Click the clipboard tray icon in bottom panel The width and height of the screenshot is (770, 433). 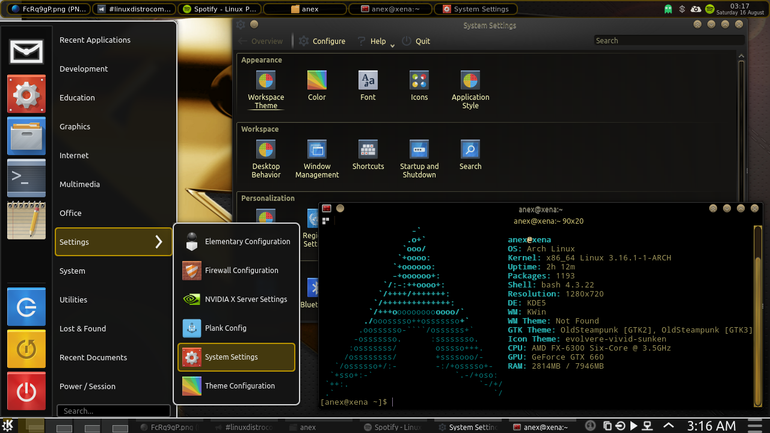(607, 426)
